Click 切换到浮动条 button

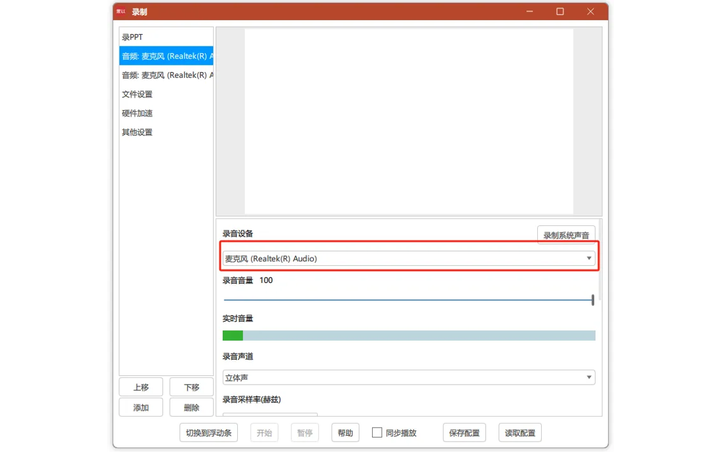click(208, 433)
